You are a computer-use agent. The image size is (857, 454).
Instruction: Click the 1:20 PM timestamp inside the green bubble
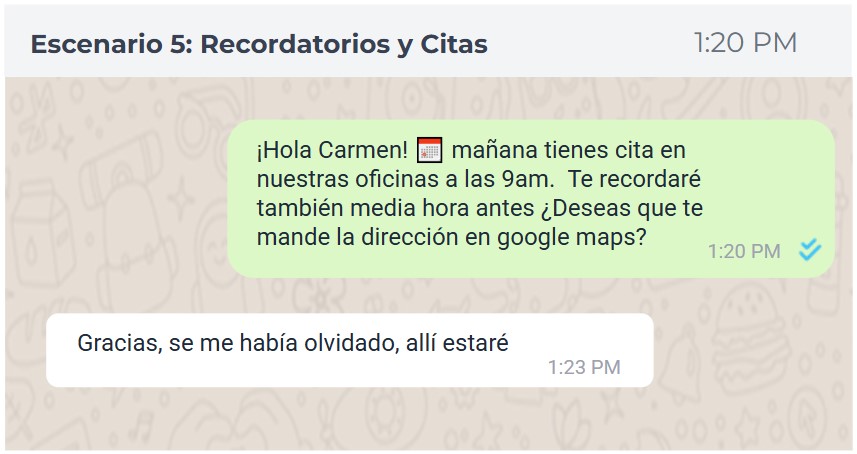(744, 251)
